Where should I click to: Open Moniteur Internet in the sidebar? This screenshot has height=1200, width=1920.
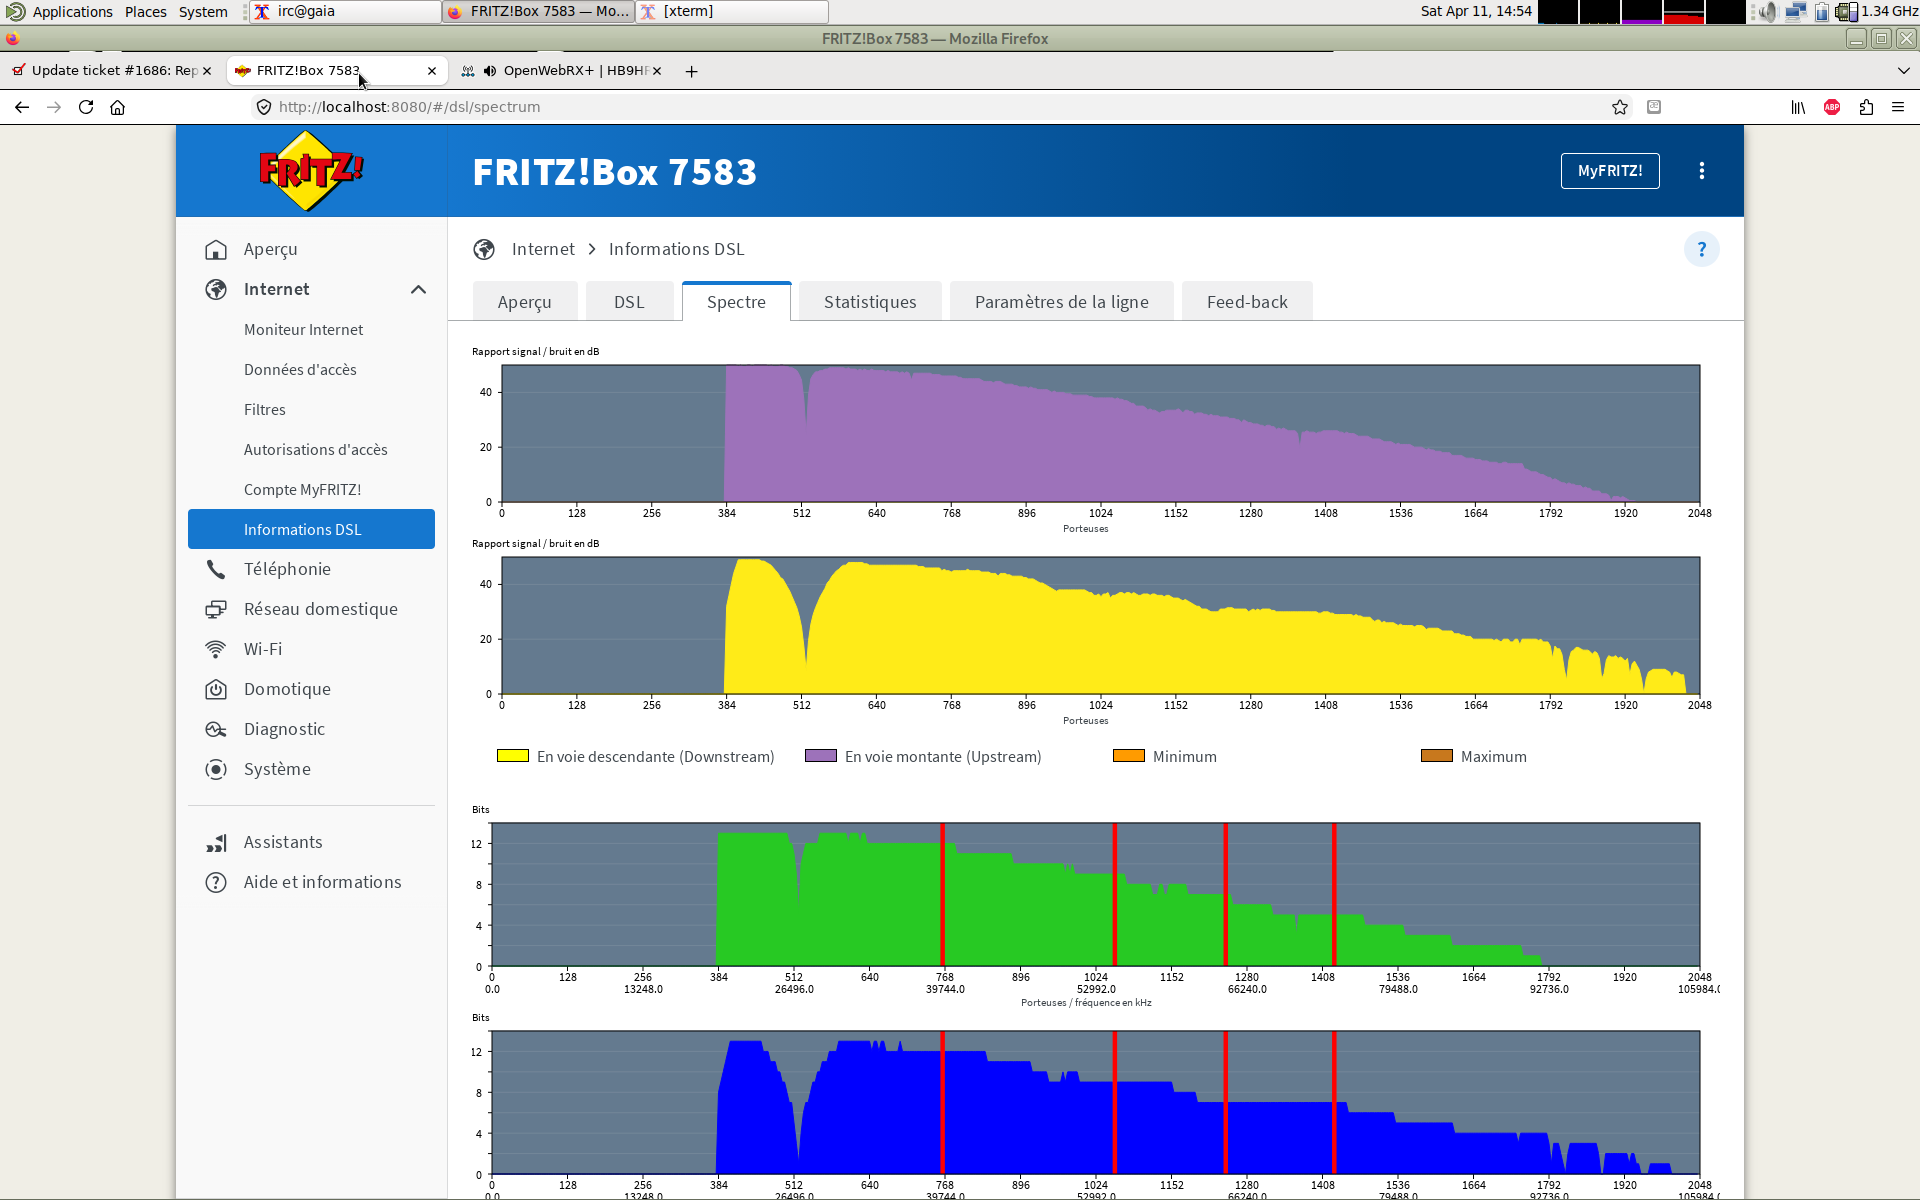pos(303,329)
